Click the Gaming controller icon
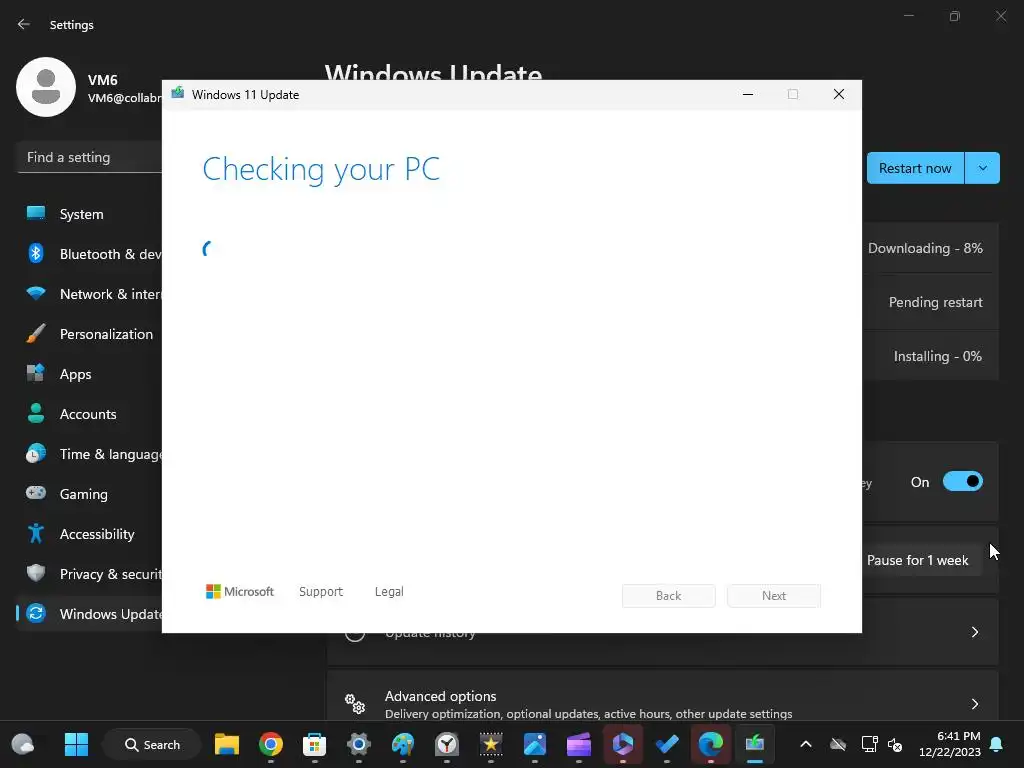 pyautogui.click(x=36, y=493)
